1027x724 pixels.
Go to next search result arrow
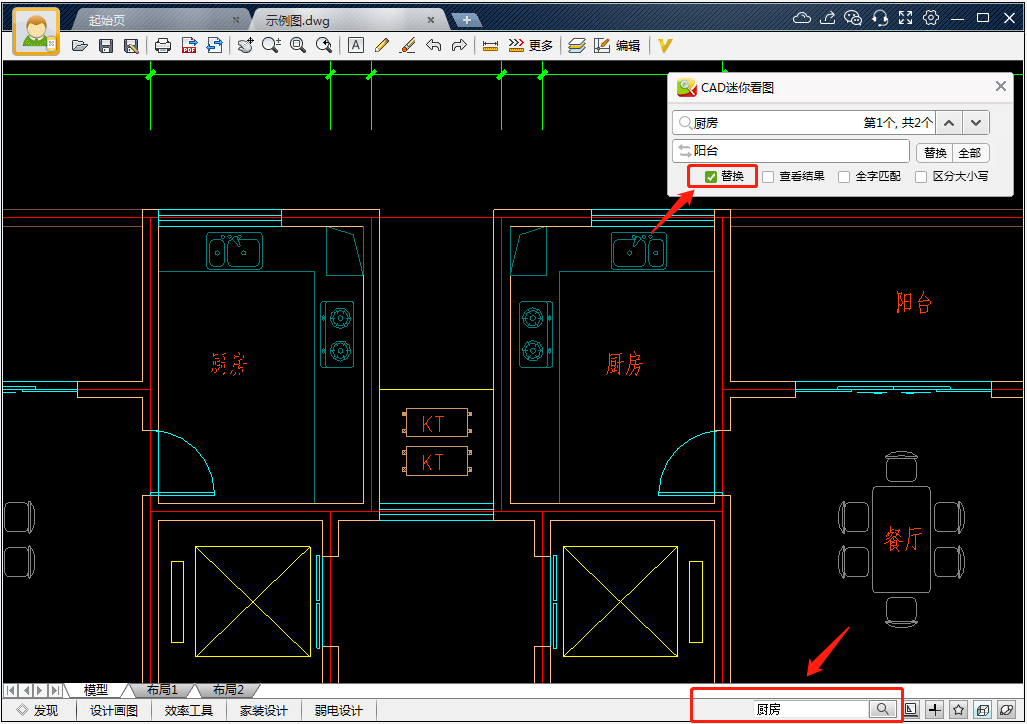tap(977, 123)
